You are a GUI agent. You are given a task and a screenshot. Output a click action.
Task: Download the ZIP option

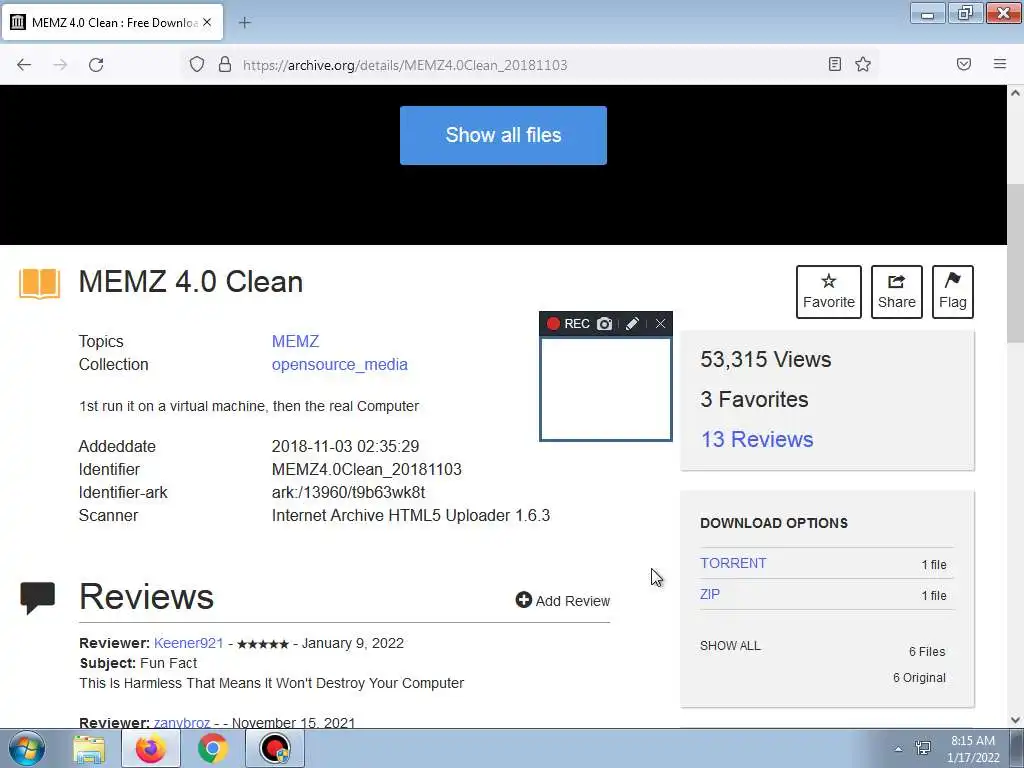click(x=710, y=594)
